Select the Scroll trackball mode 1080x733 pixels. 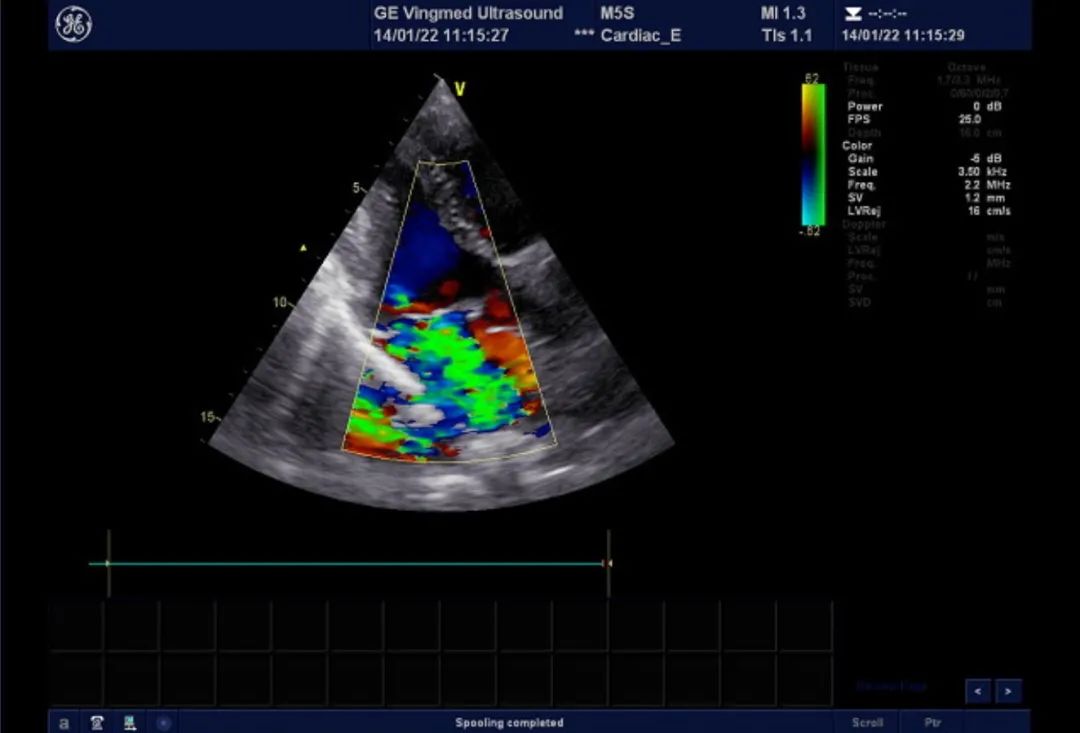pos(867,722)
